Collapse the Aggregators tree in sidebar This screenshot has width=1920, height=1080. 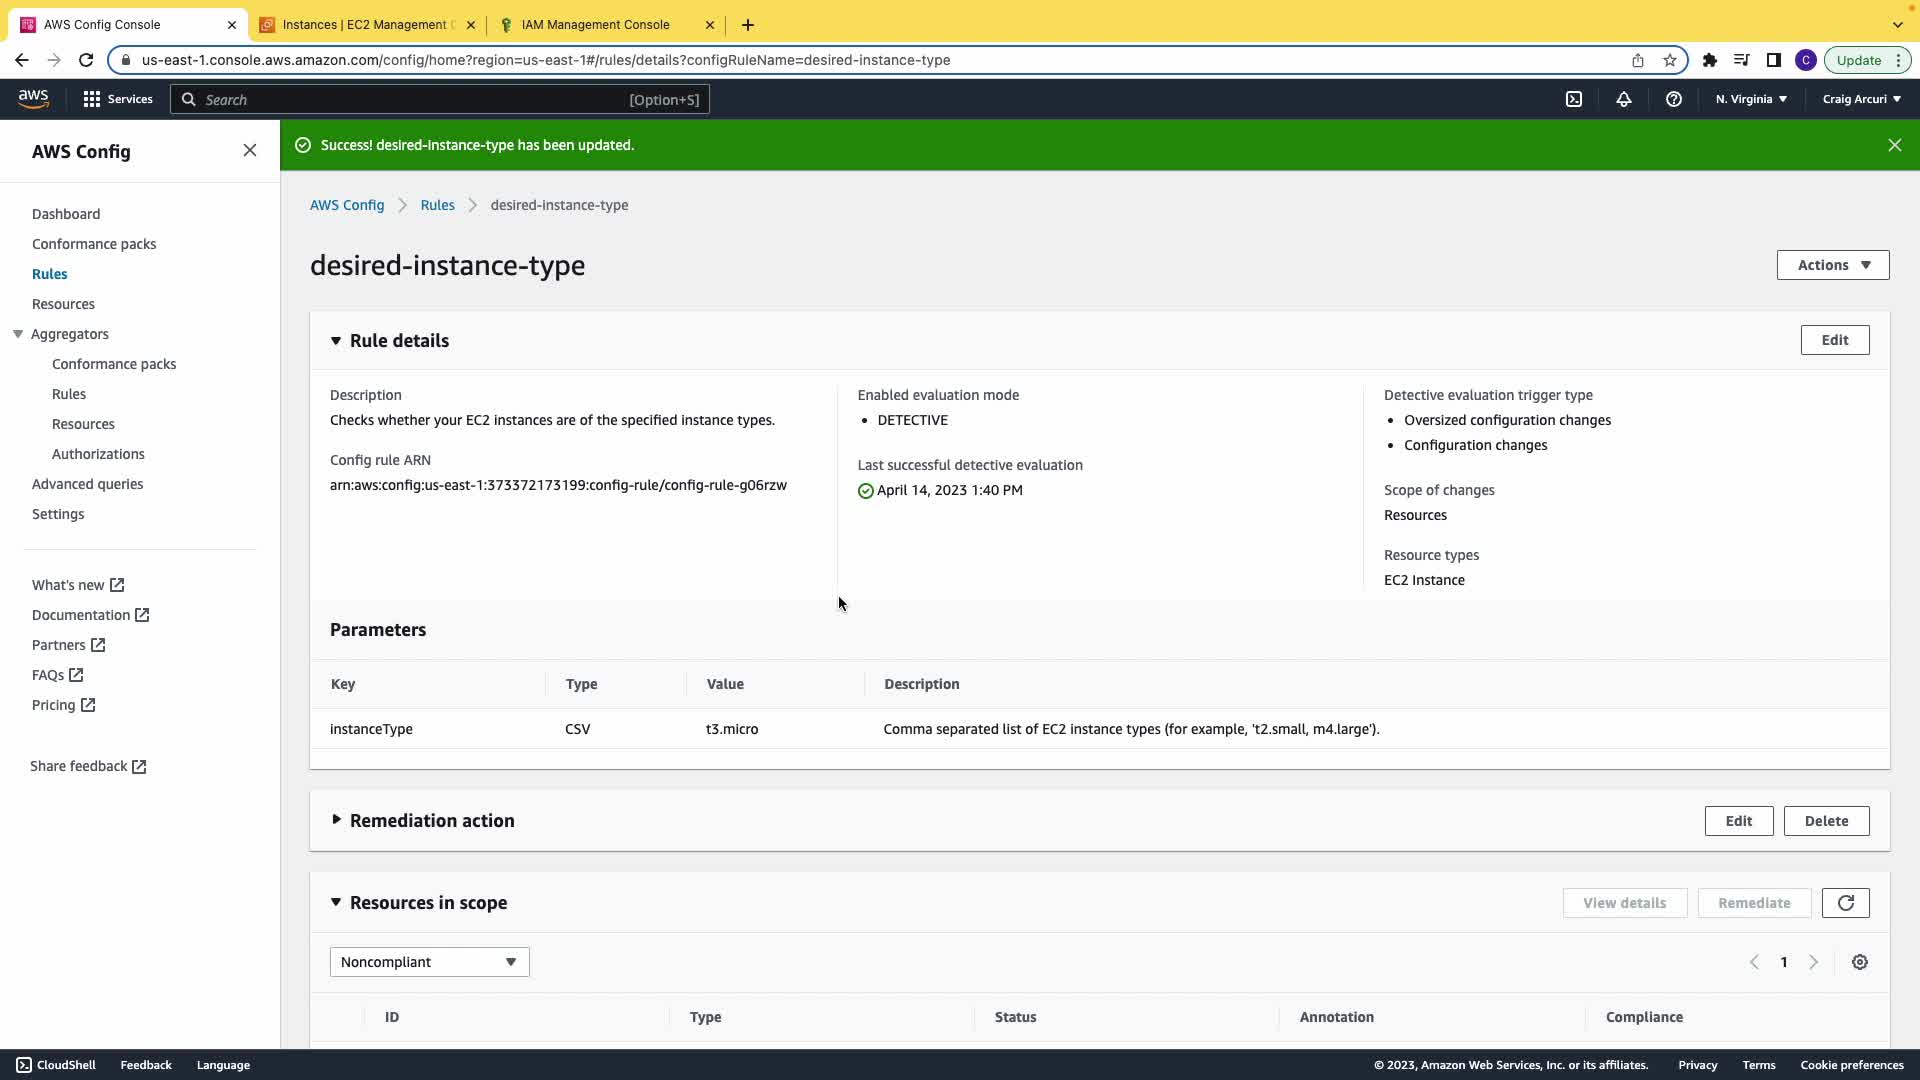coord(18,334)
